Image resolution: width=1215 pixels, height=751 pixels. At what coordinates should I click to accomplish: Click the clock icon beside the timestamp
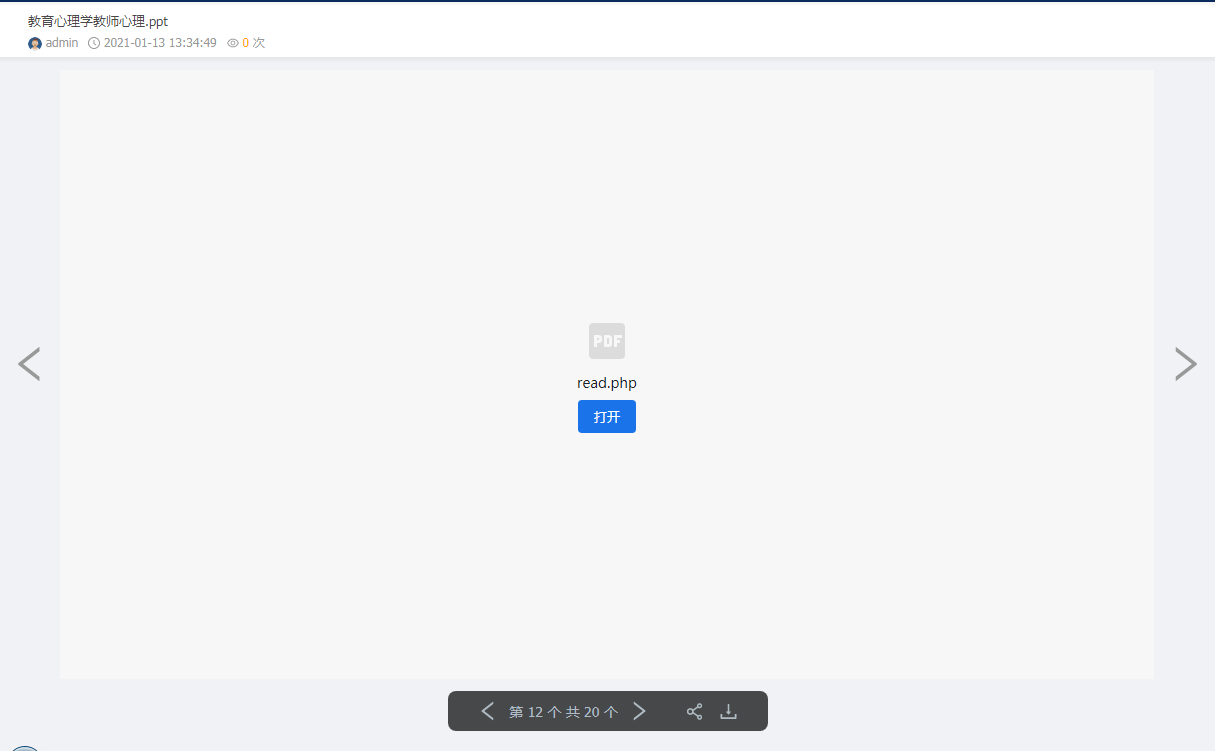tap(94, 43)
